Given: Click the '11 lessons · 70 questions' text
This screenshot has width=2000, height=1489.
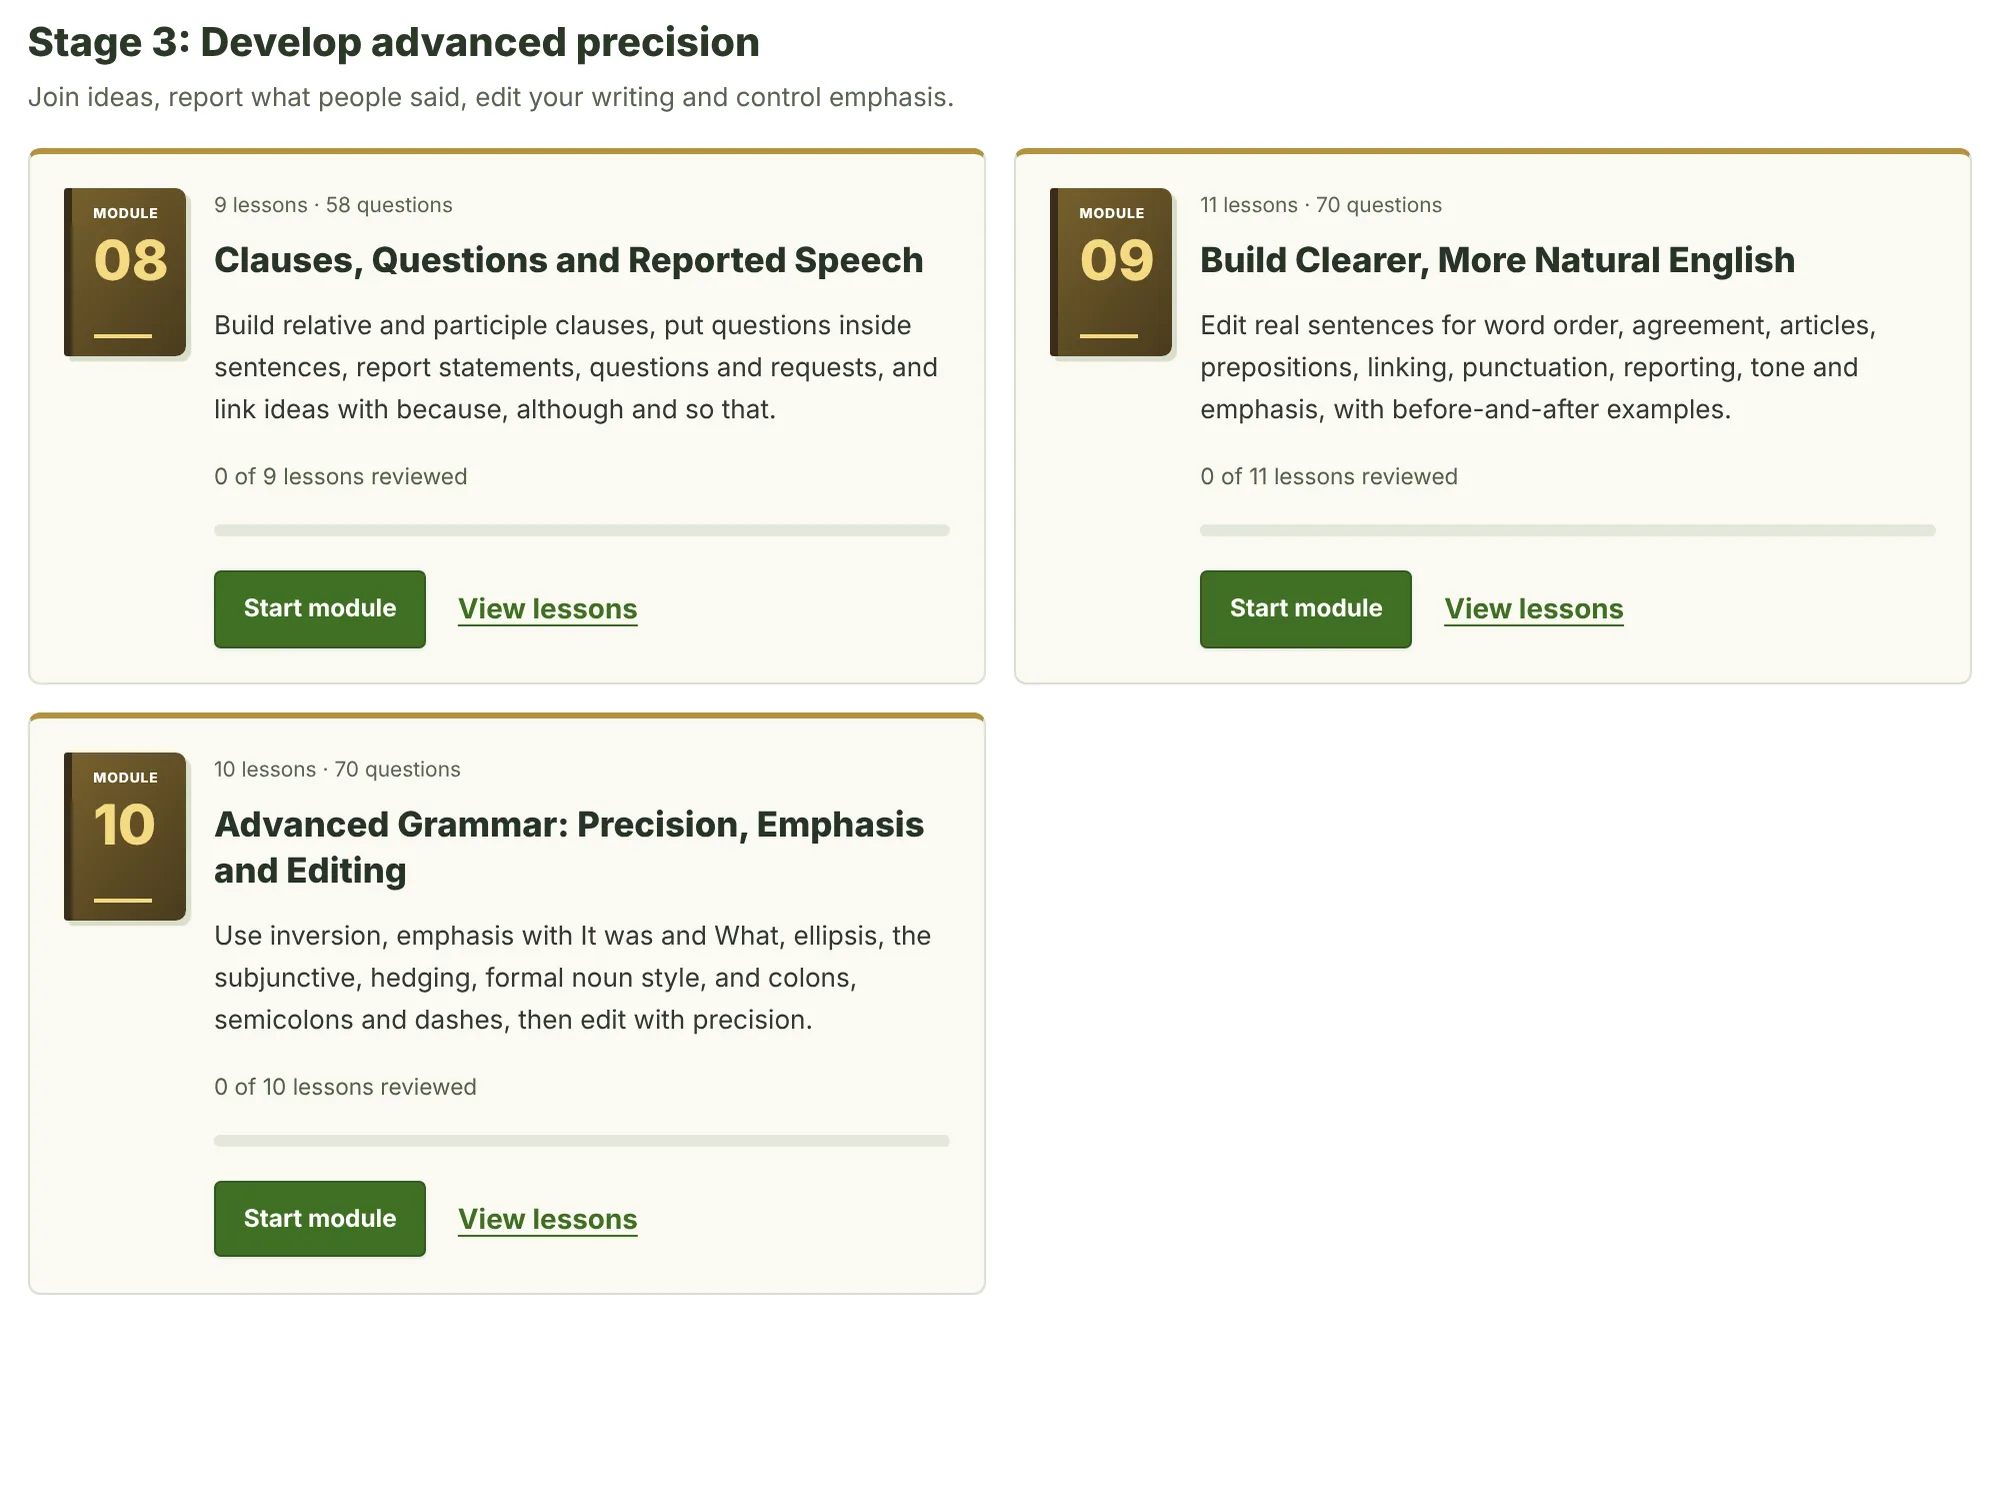Looking at the screenshot, I should [1321, 205].
